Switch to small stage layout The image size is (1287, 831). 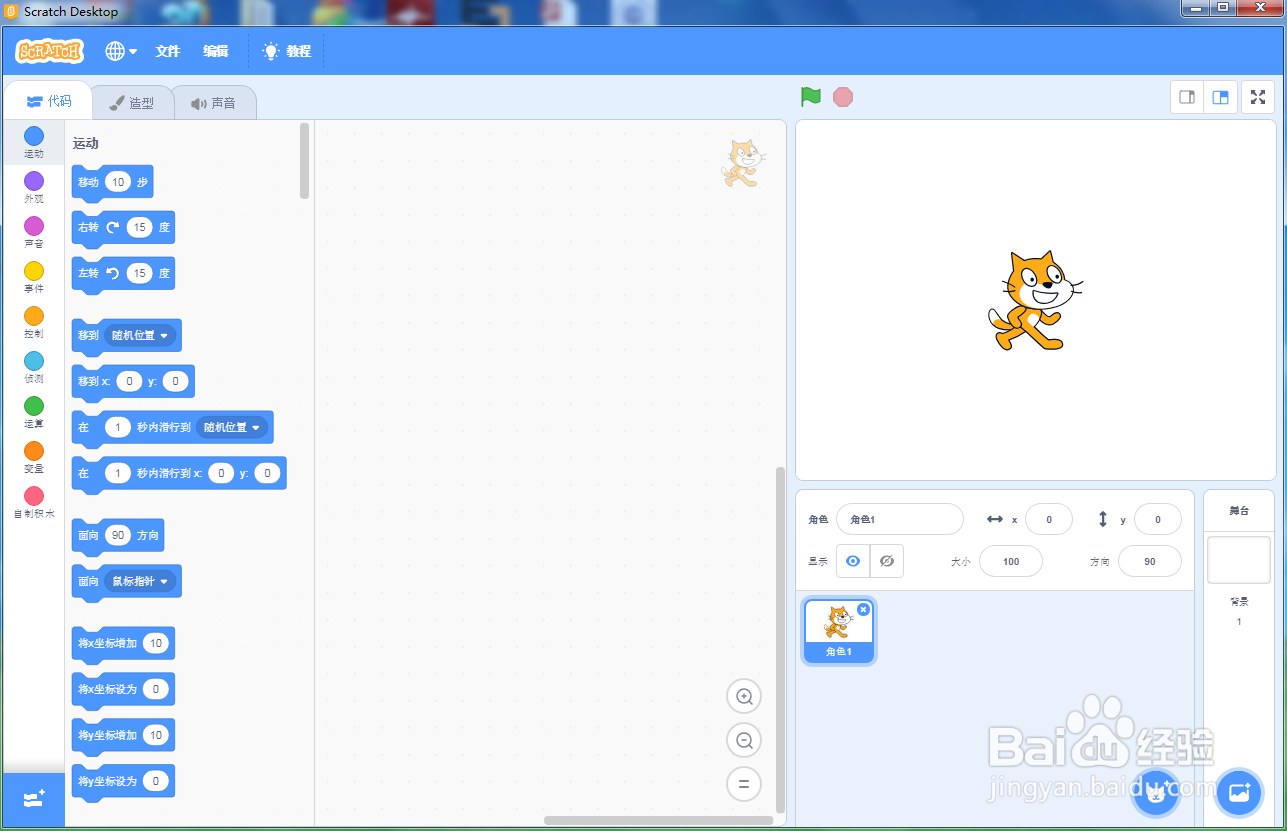1188,97
